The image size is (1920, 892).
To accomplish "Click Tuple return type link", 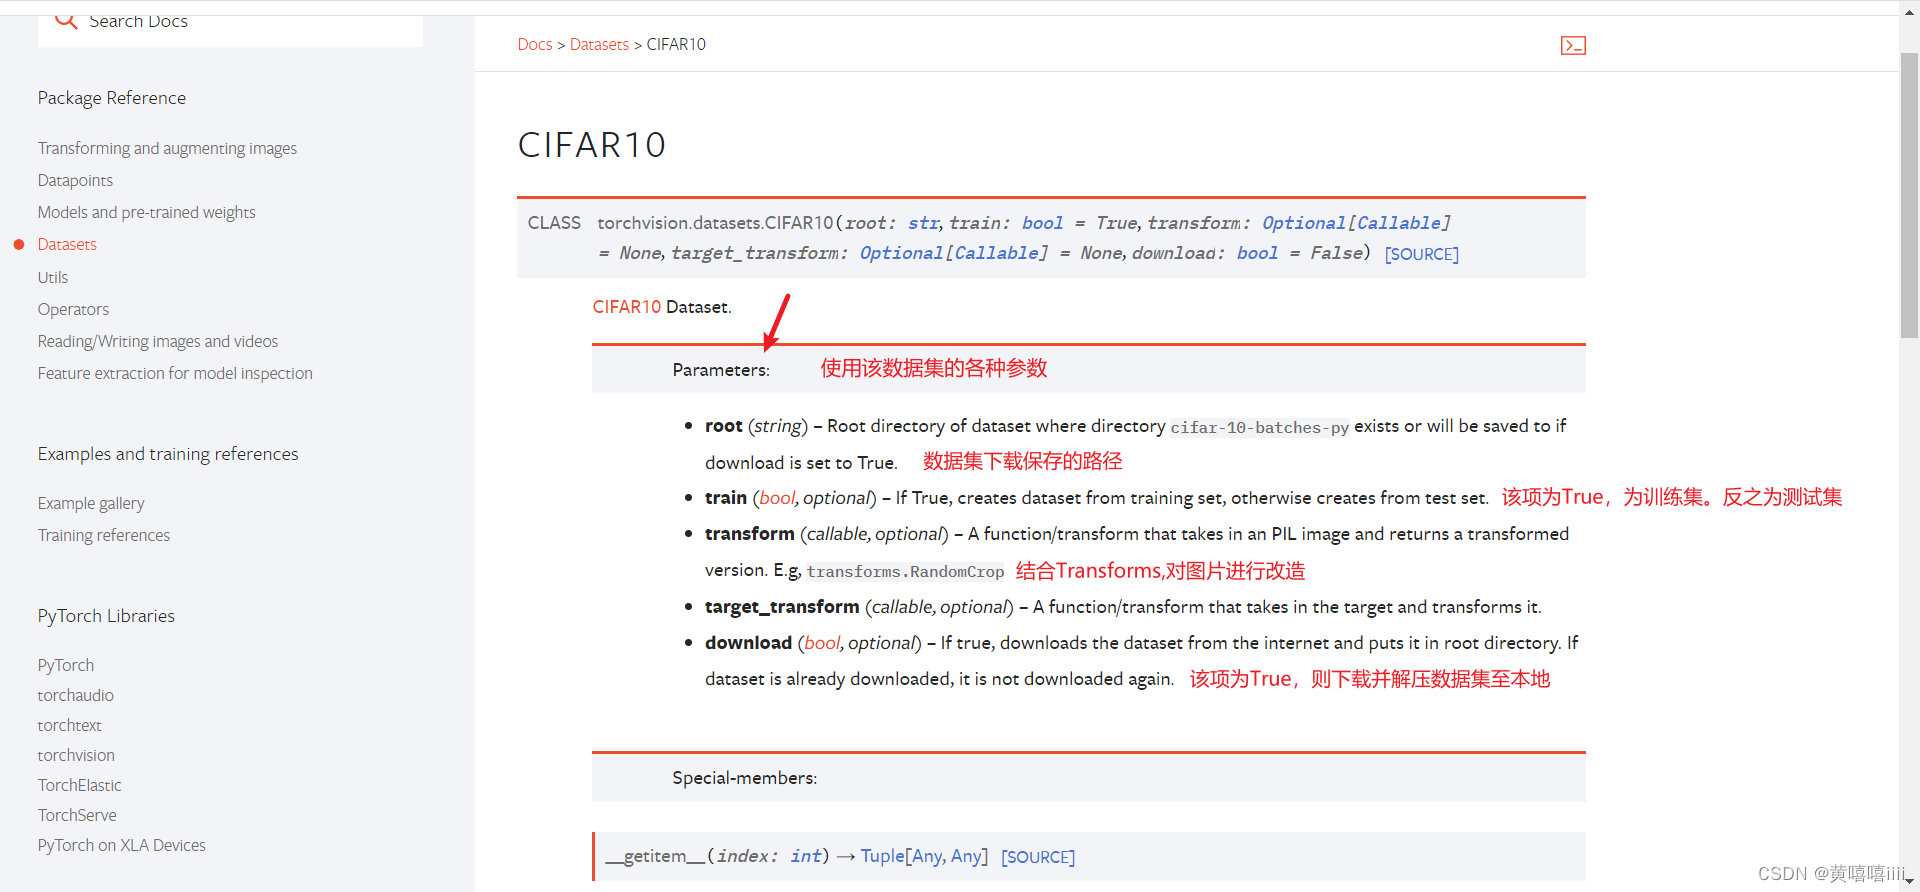I will pyautogui.click(x=882, y=856).
